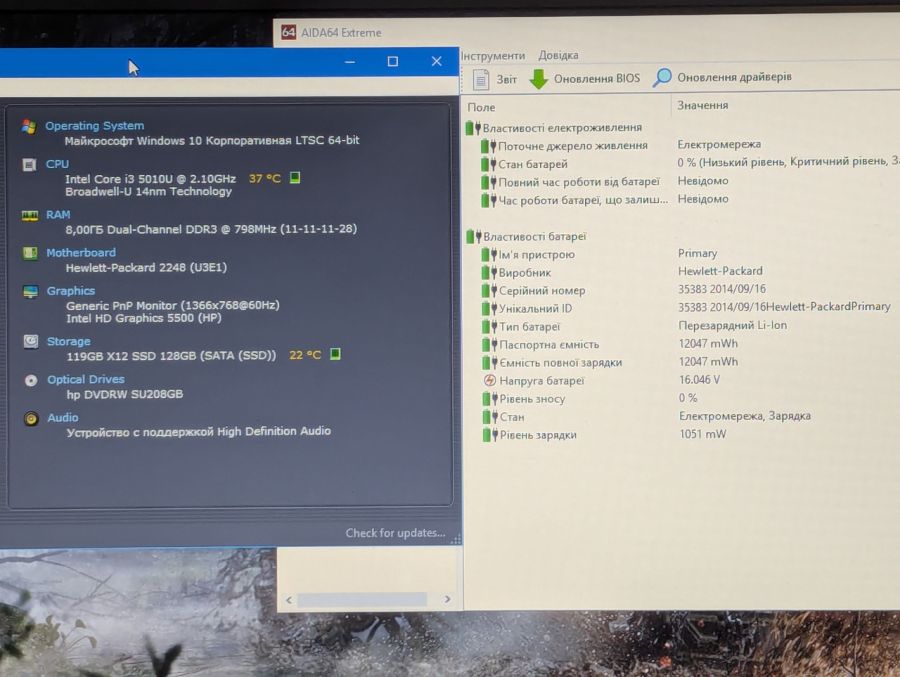Click the AIDA64 Extreme title bar icon
The width and height of the screenshot is (900, 677).
(288, 32)
